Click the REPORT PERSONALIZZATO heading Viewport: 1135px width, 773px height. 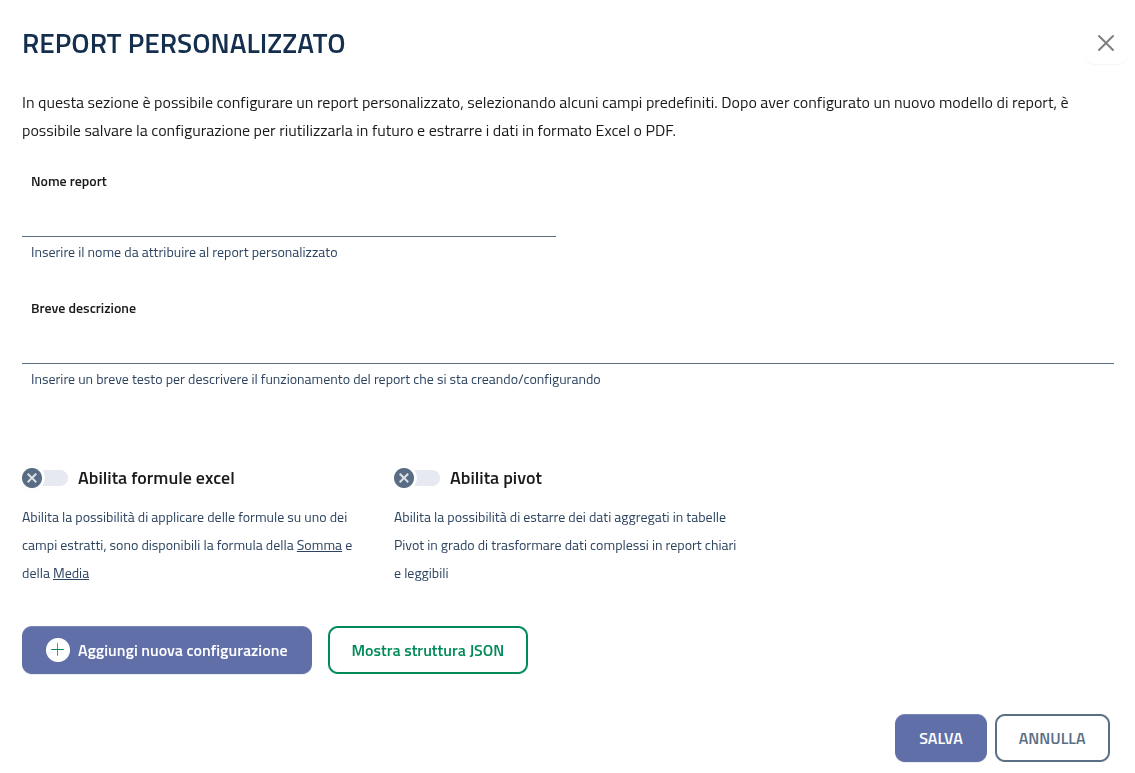coord(184,43)
